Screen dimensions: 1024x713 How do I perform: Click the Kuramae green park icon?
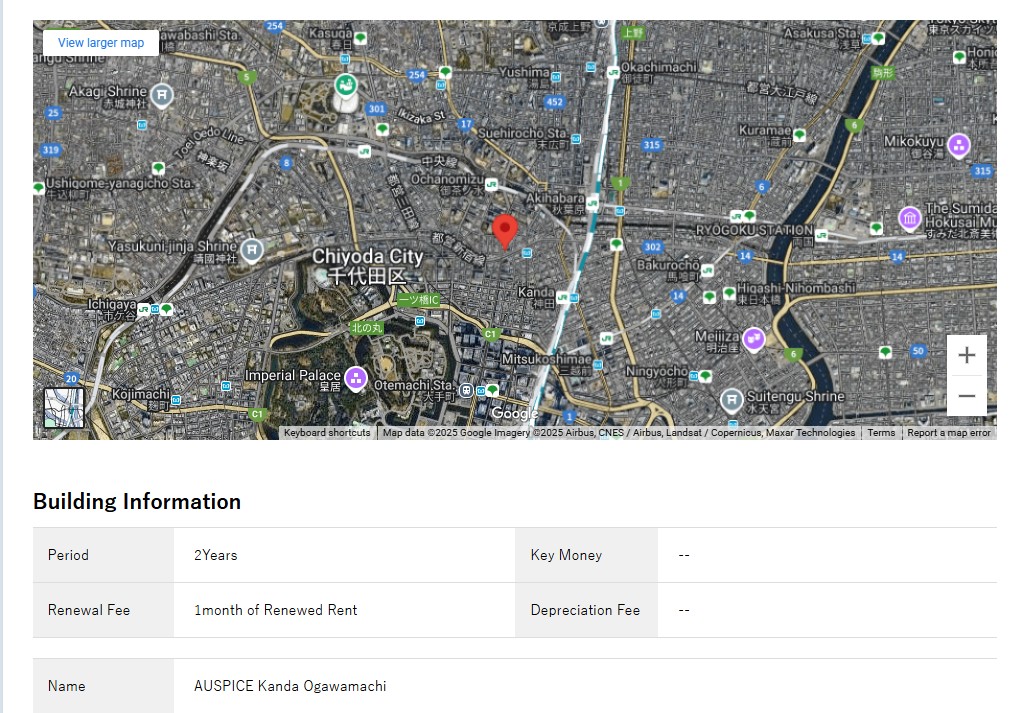point(799,135)
